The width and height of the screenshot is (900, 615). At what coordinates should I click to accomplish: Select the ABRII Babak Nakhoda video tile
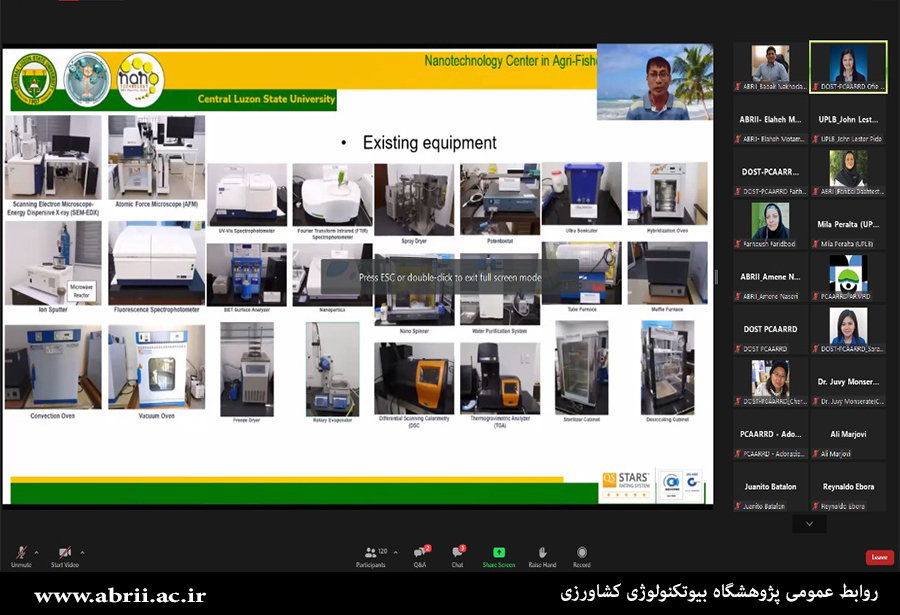770,67
